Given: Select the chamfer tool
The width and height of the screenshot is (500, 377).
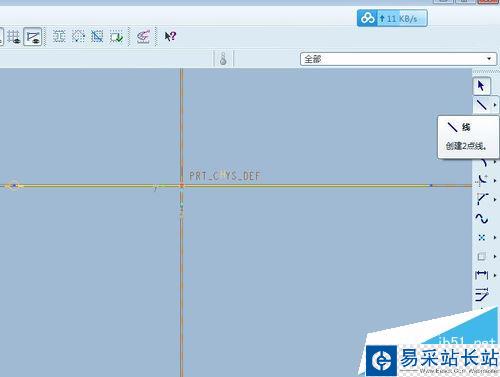Looking at the screenshot, I should [x=482, y=199].
